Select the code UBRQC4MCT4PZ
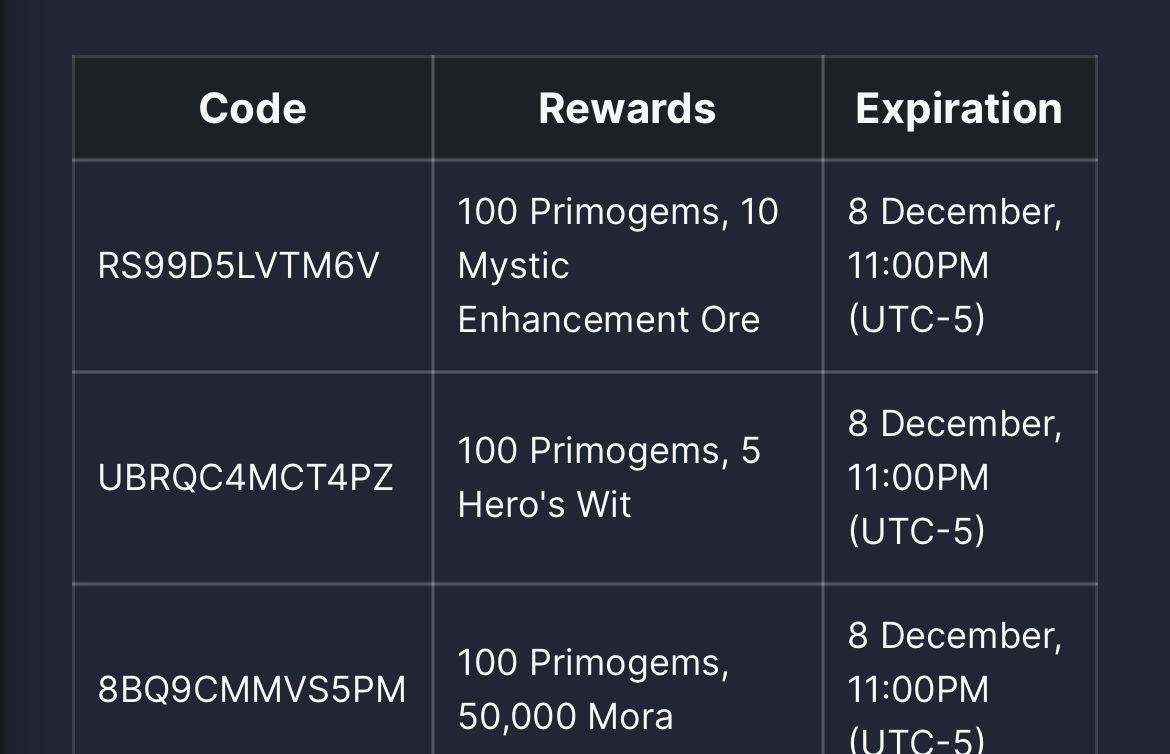Viewport: 1170px width, 754px height. [245, 478]
